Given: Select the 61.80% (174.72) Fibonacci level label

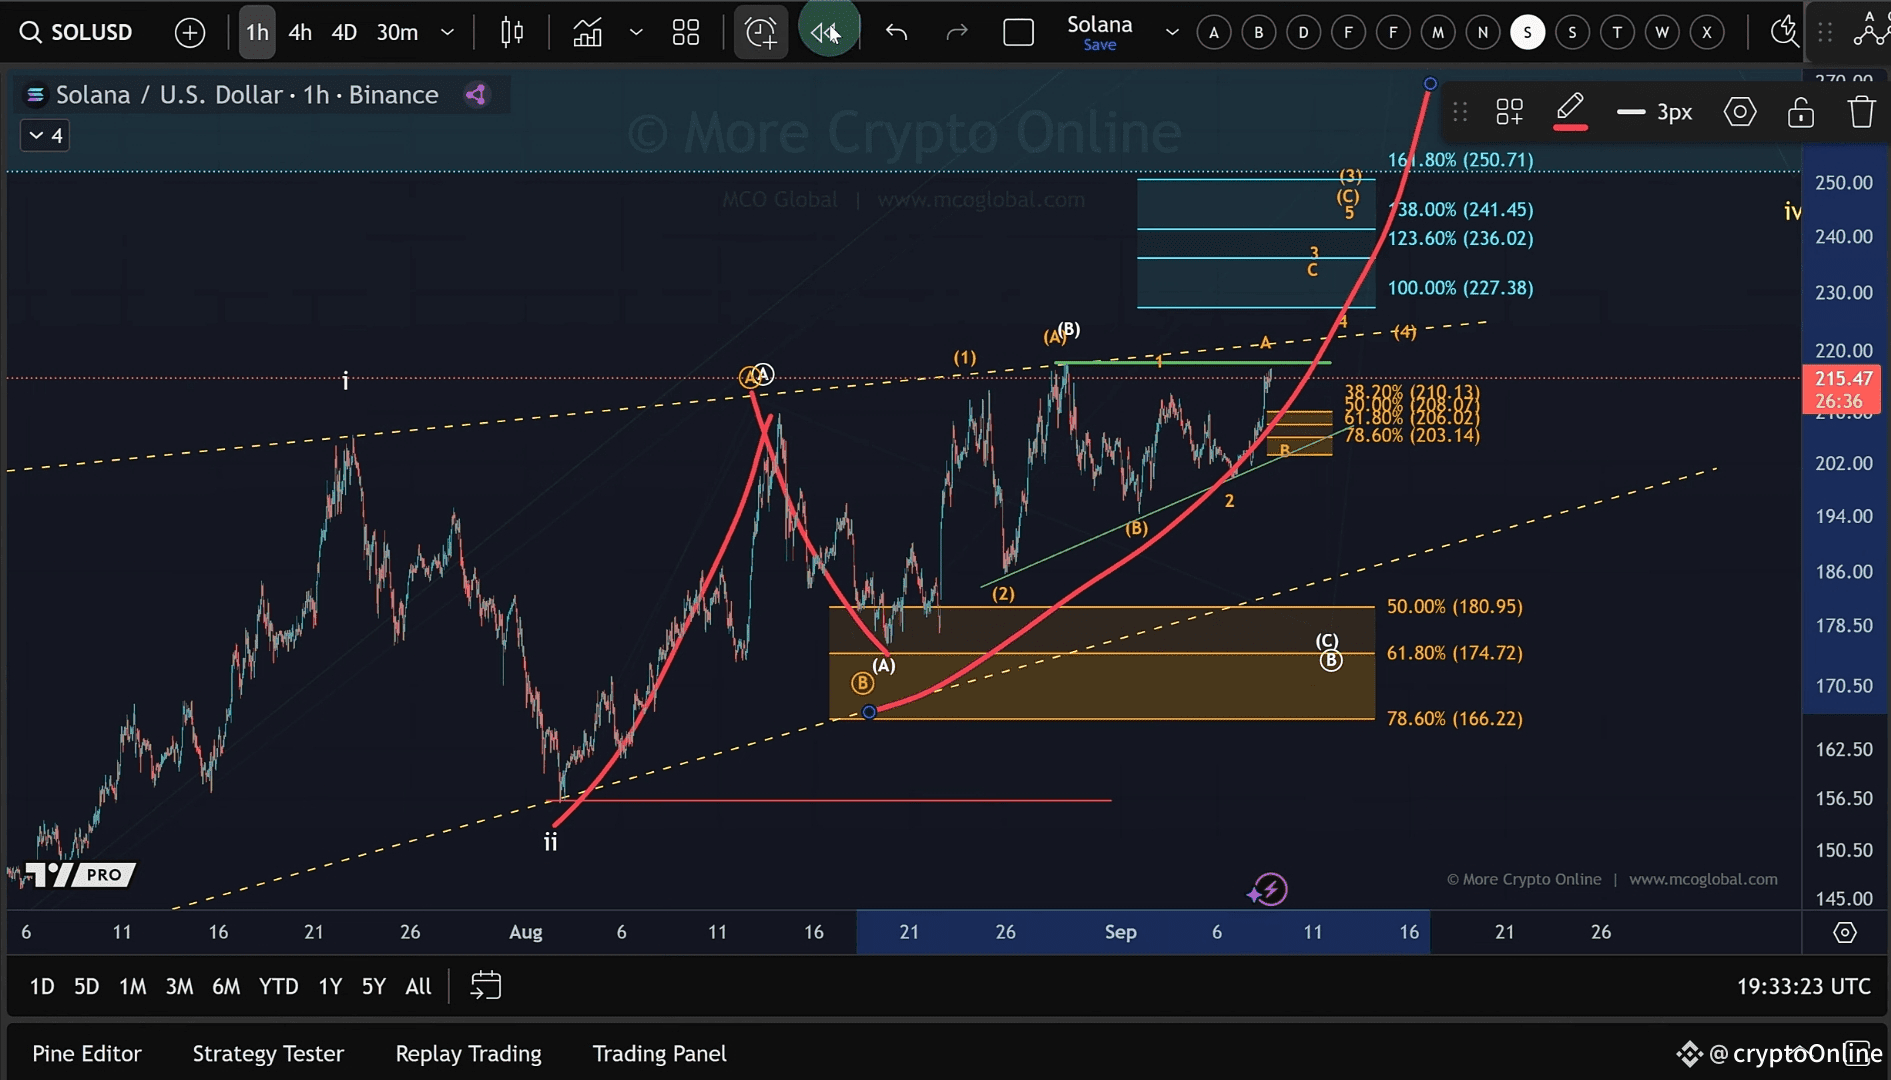Looking at the screenshot, I should (x=1454, y=653).
